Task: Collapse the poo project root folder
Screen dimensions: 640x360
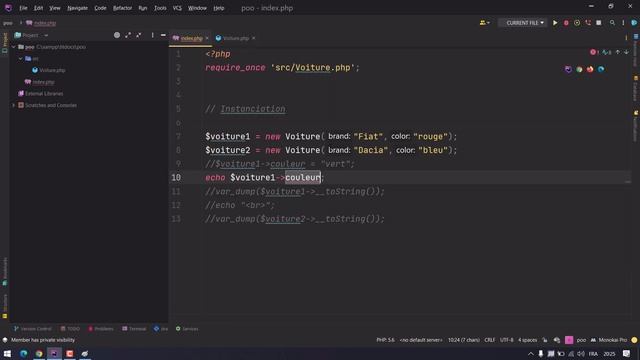Action: point(13,47)
